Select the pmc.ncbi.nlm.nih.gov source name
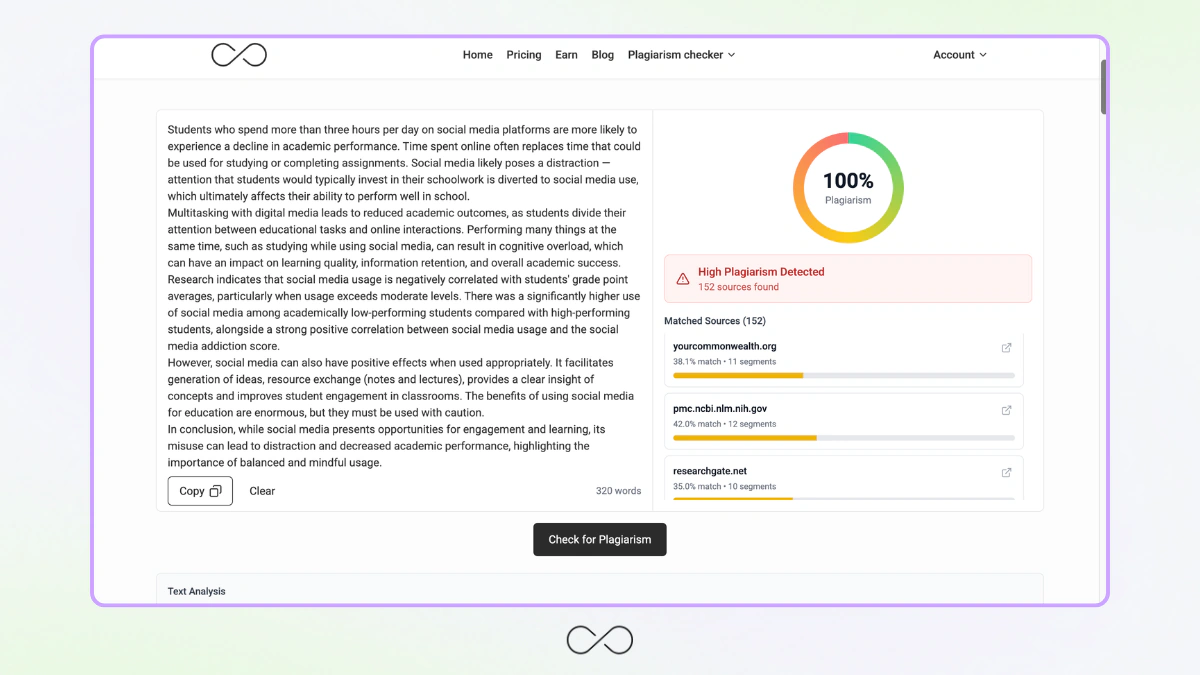 (720, 408)
